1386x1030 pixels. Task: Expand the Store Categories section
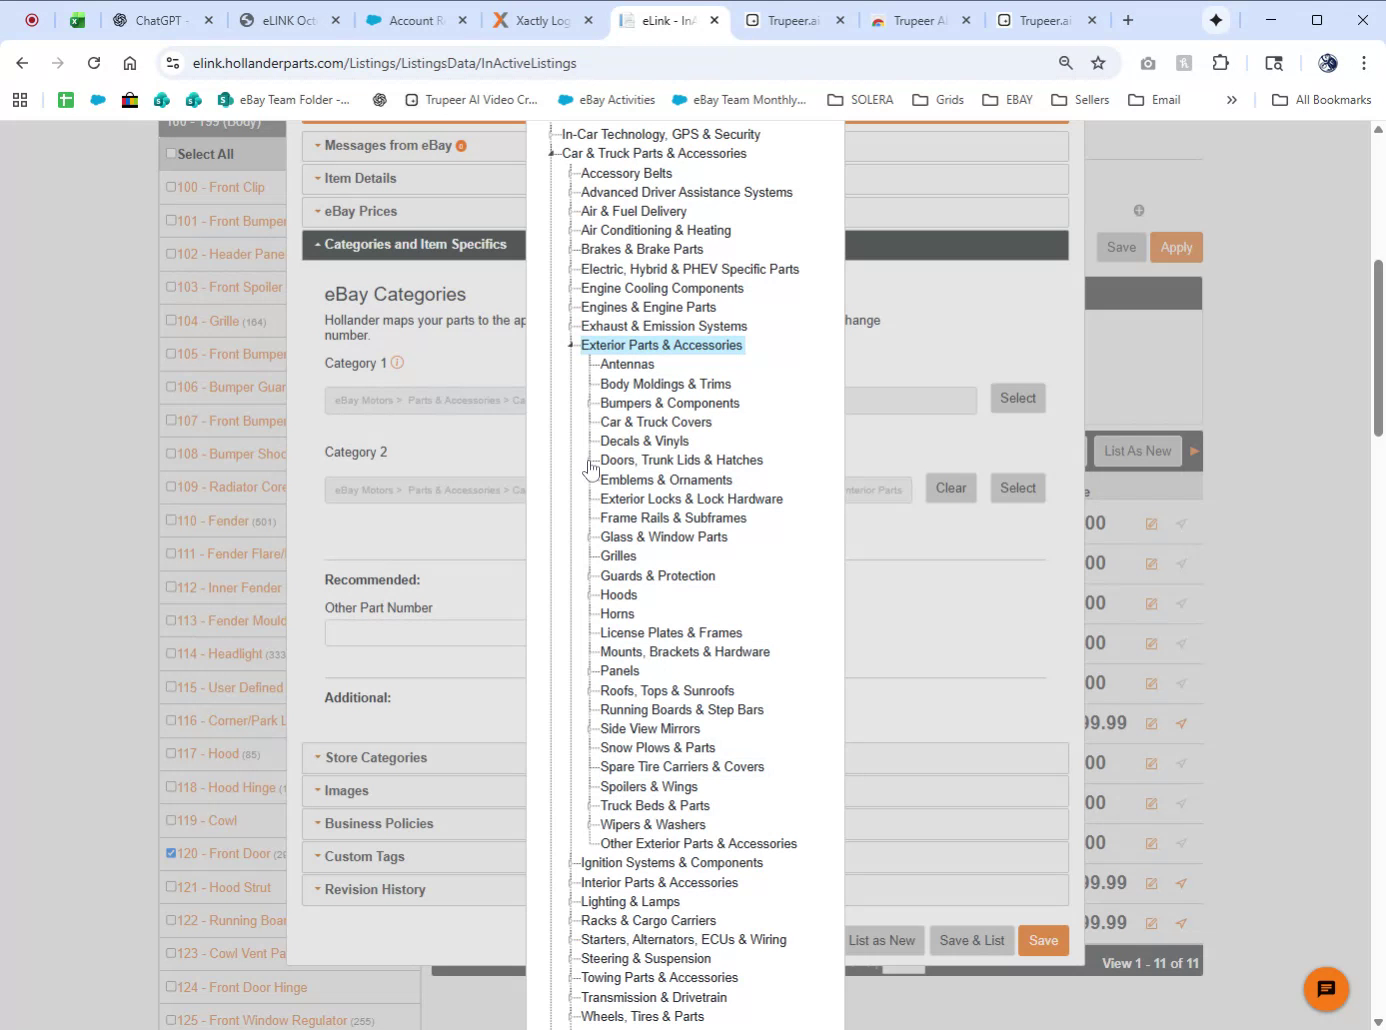pos(414,758)
